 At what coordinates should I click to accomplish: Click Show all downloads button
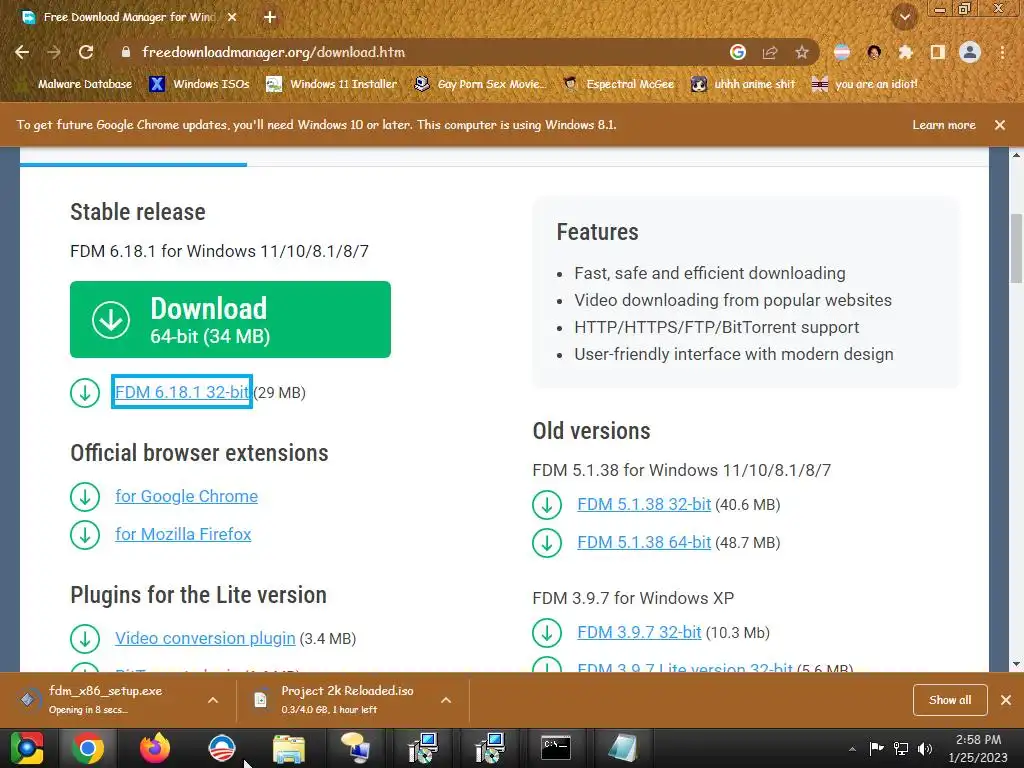[950, 700]
